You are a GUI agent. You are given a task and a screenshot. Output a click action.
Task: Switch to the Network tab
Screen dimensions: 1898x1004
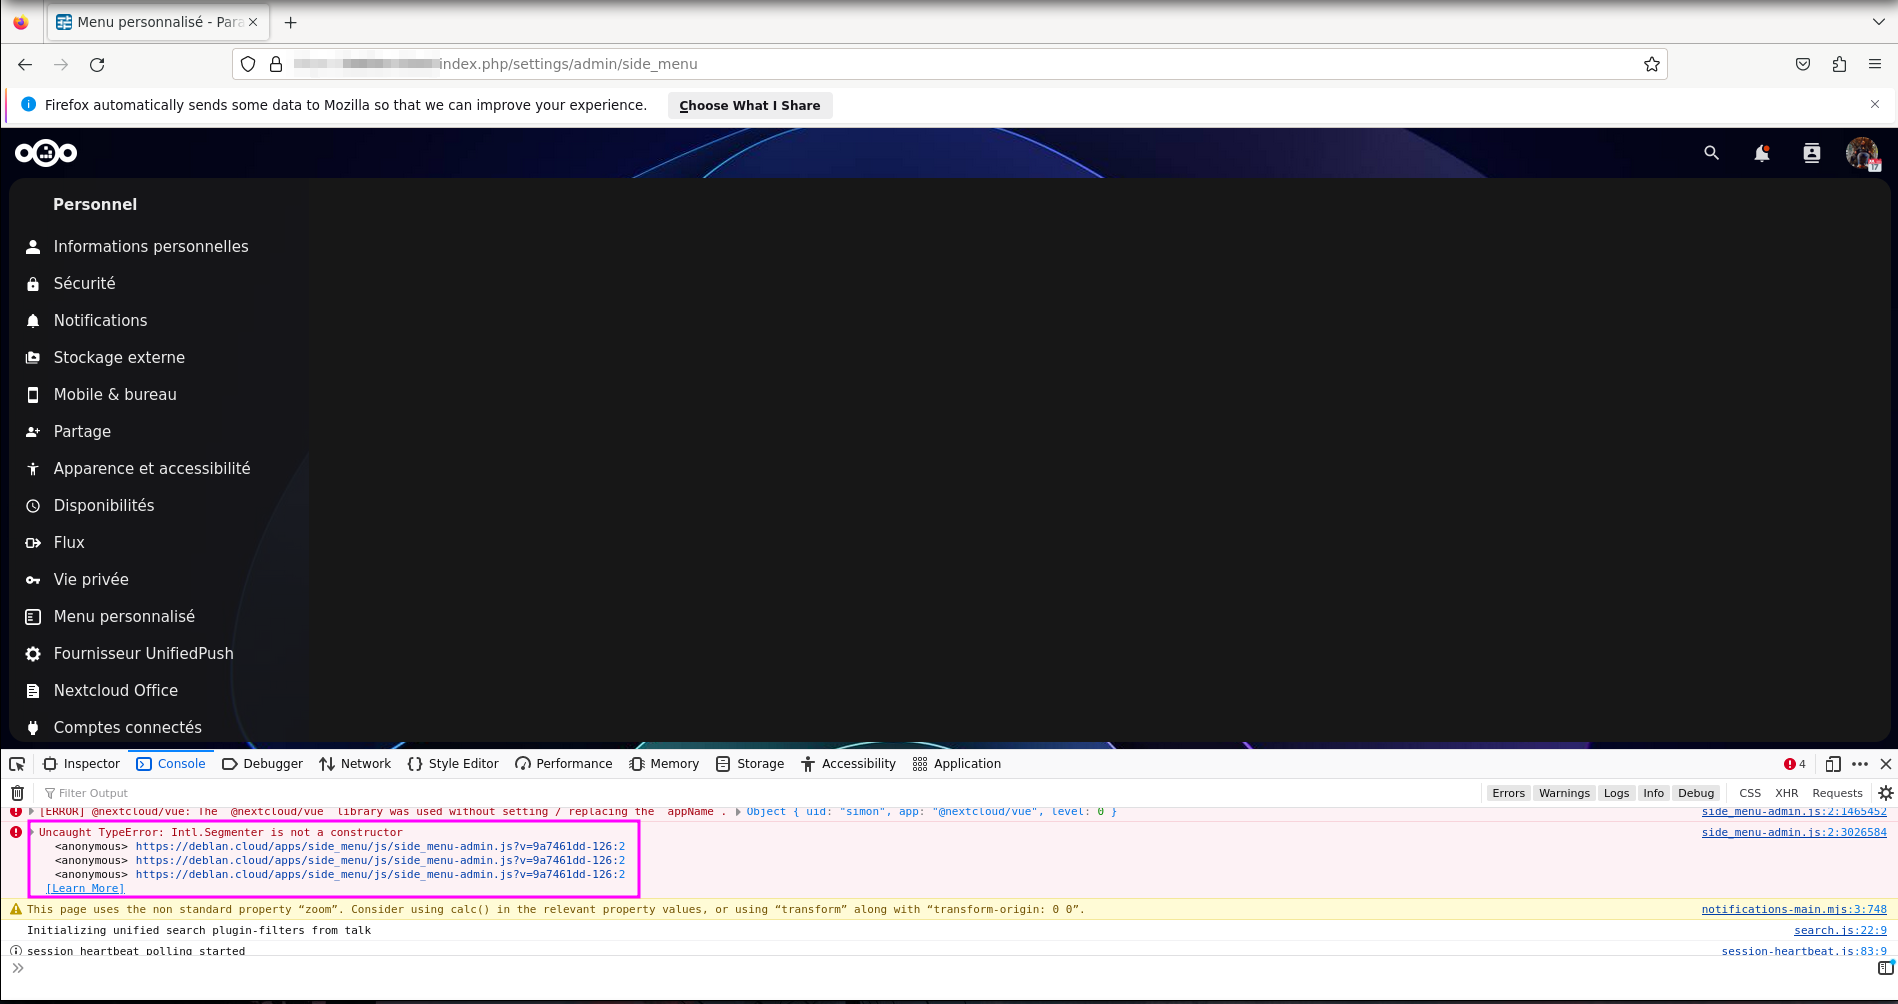(x=355, y=764)
